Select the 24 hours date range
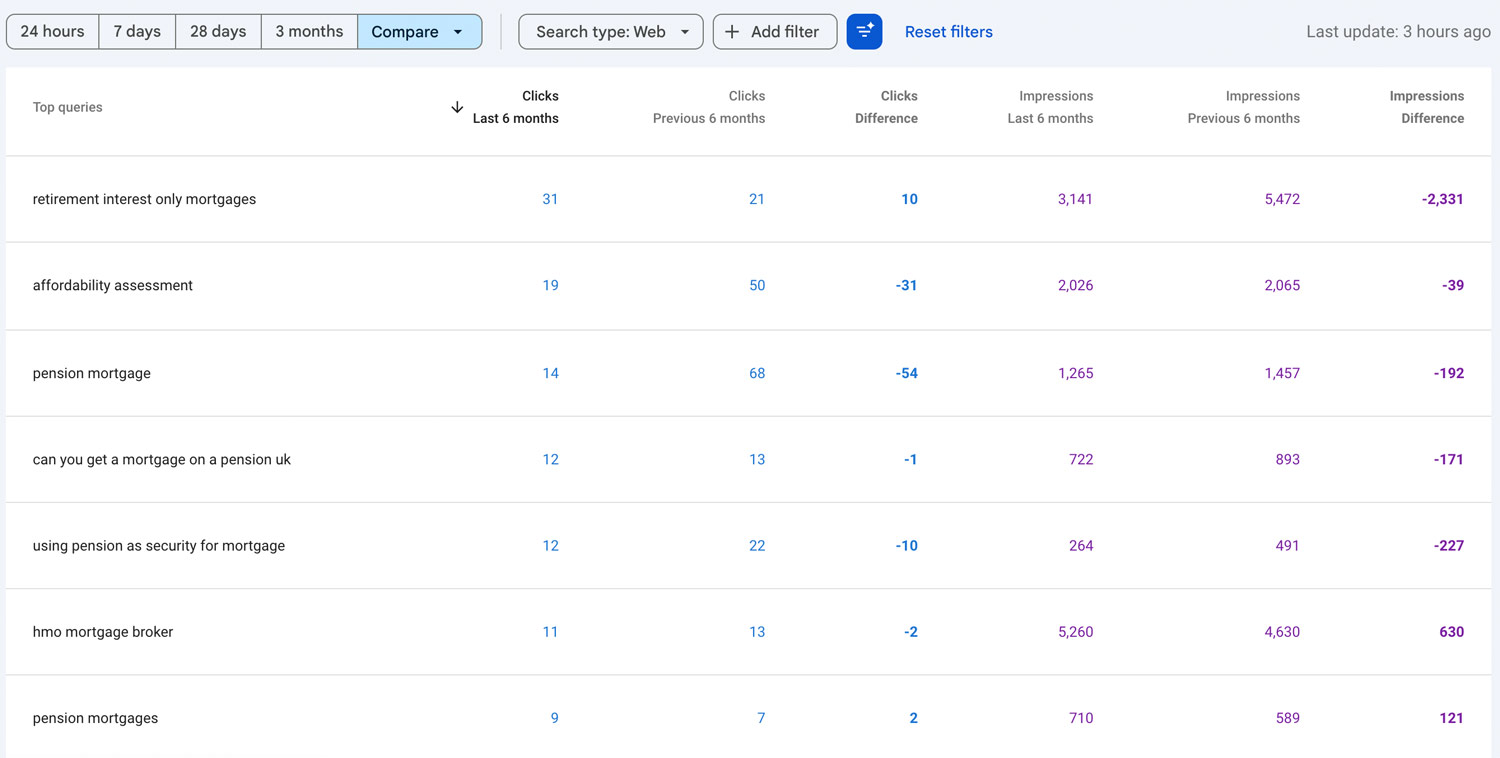1500x758 pixels. click(53, 32)
